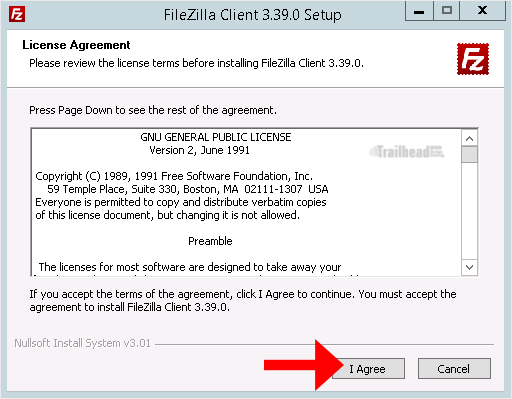Click the empty scrollbar track below the thumb

click(469, 211)
